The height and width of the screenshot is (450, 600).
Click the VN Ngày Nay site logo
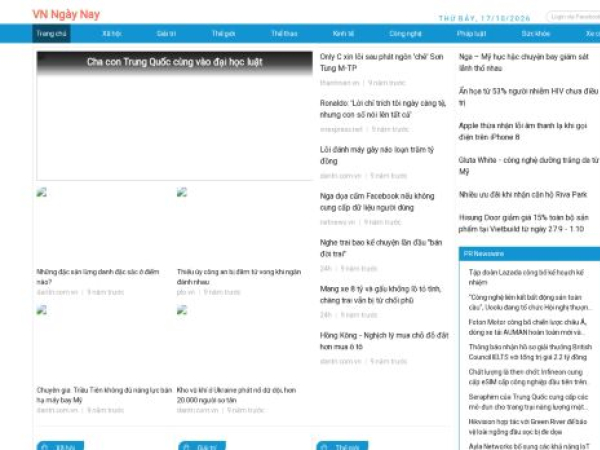[66, 15]
